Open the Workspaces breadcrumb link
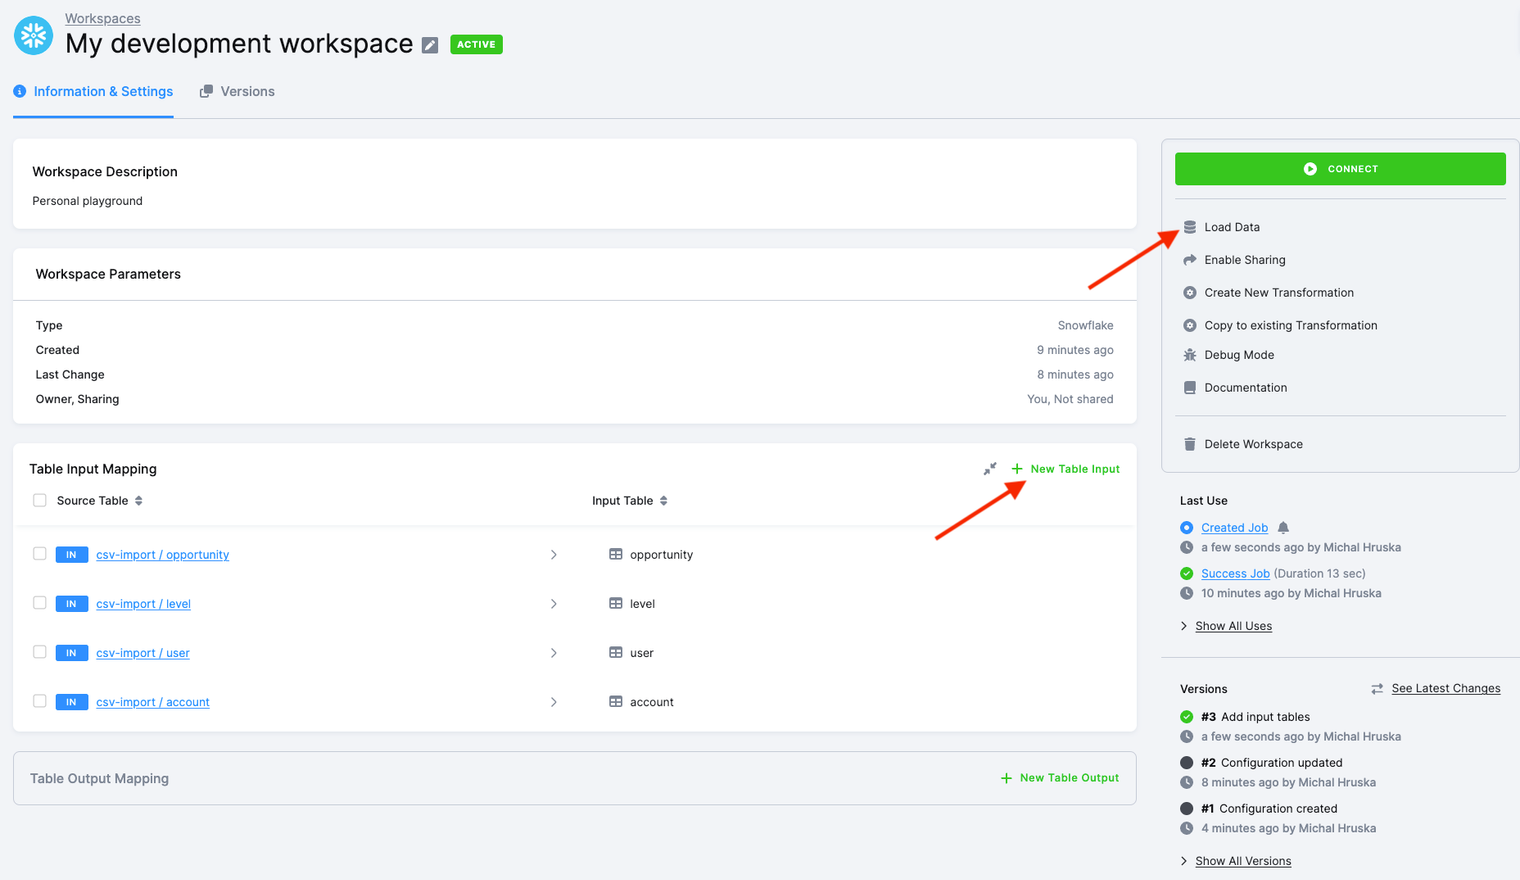1520x880 pixels. [x=102, y=18]
